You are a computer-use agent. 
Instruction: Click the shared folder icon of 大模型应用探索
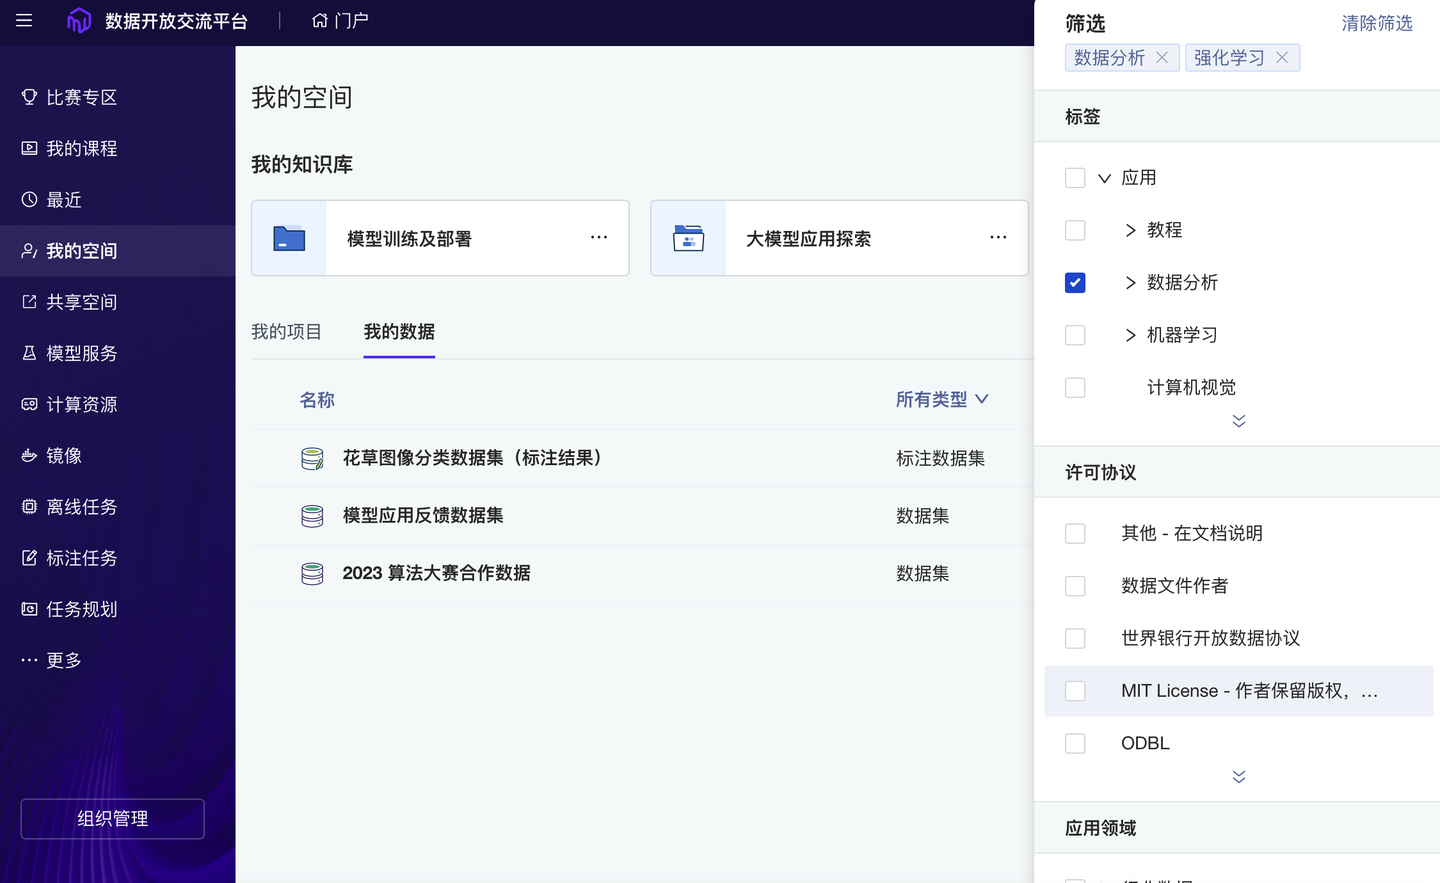pyautogui.click(x=688, y=238)
